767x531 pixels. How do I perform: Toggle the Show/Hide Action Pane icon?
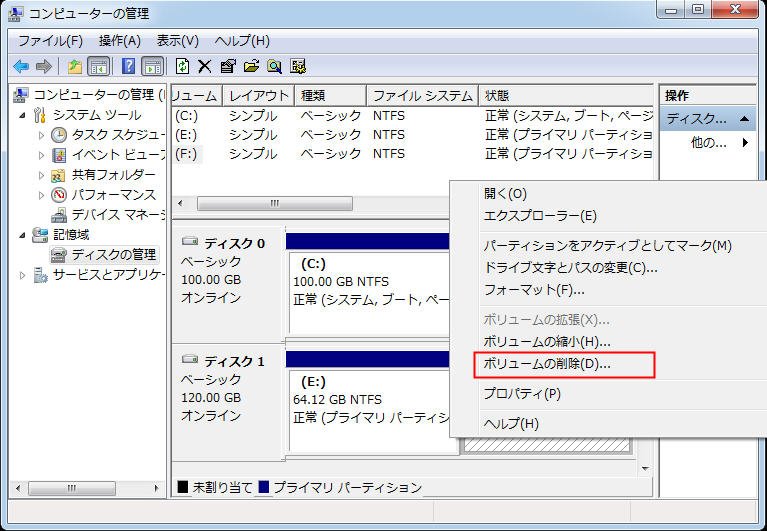click(152, 66)
